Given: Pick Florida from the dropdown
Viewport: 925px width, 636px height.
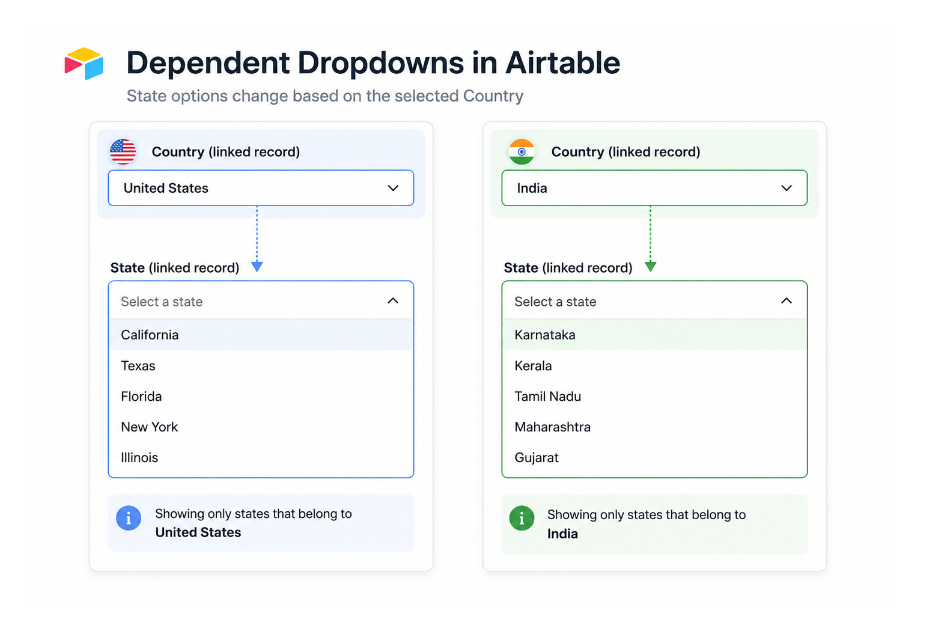Looking at the screenshot, I should [261, 396].
